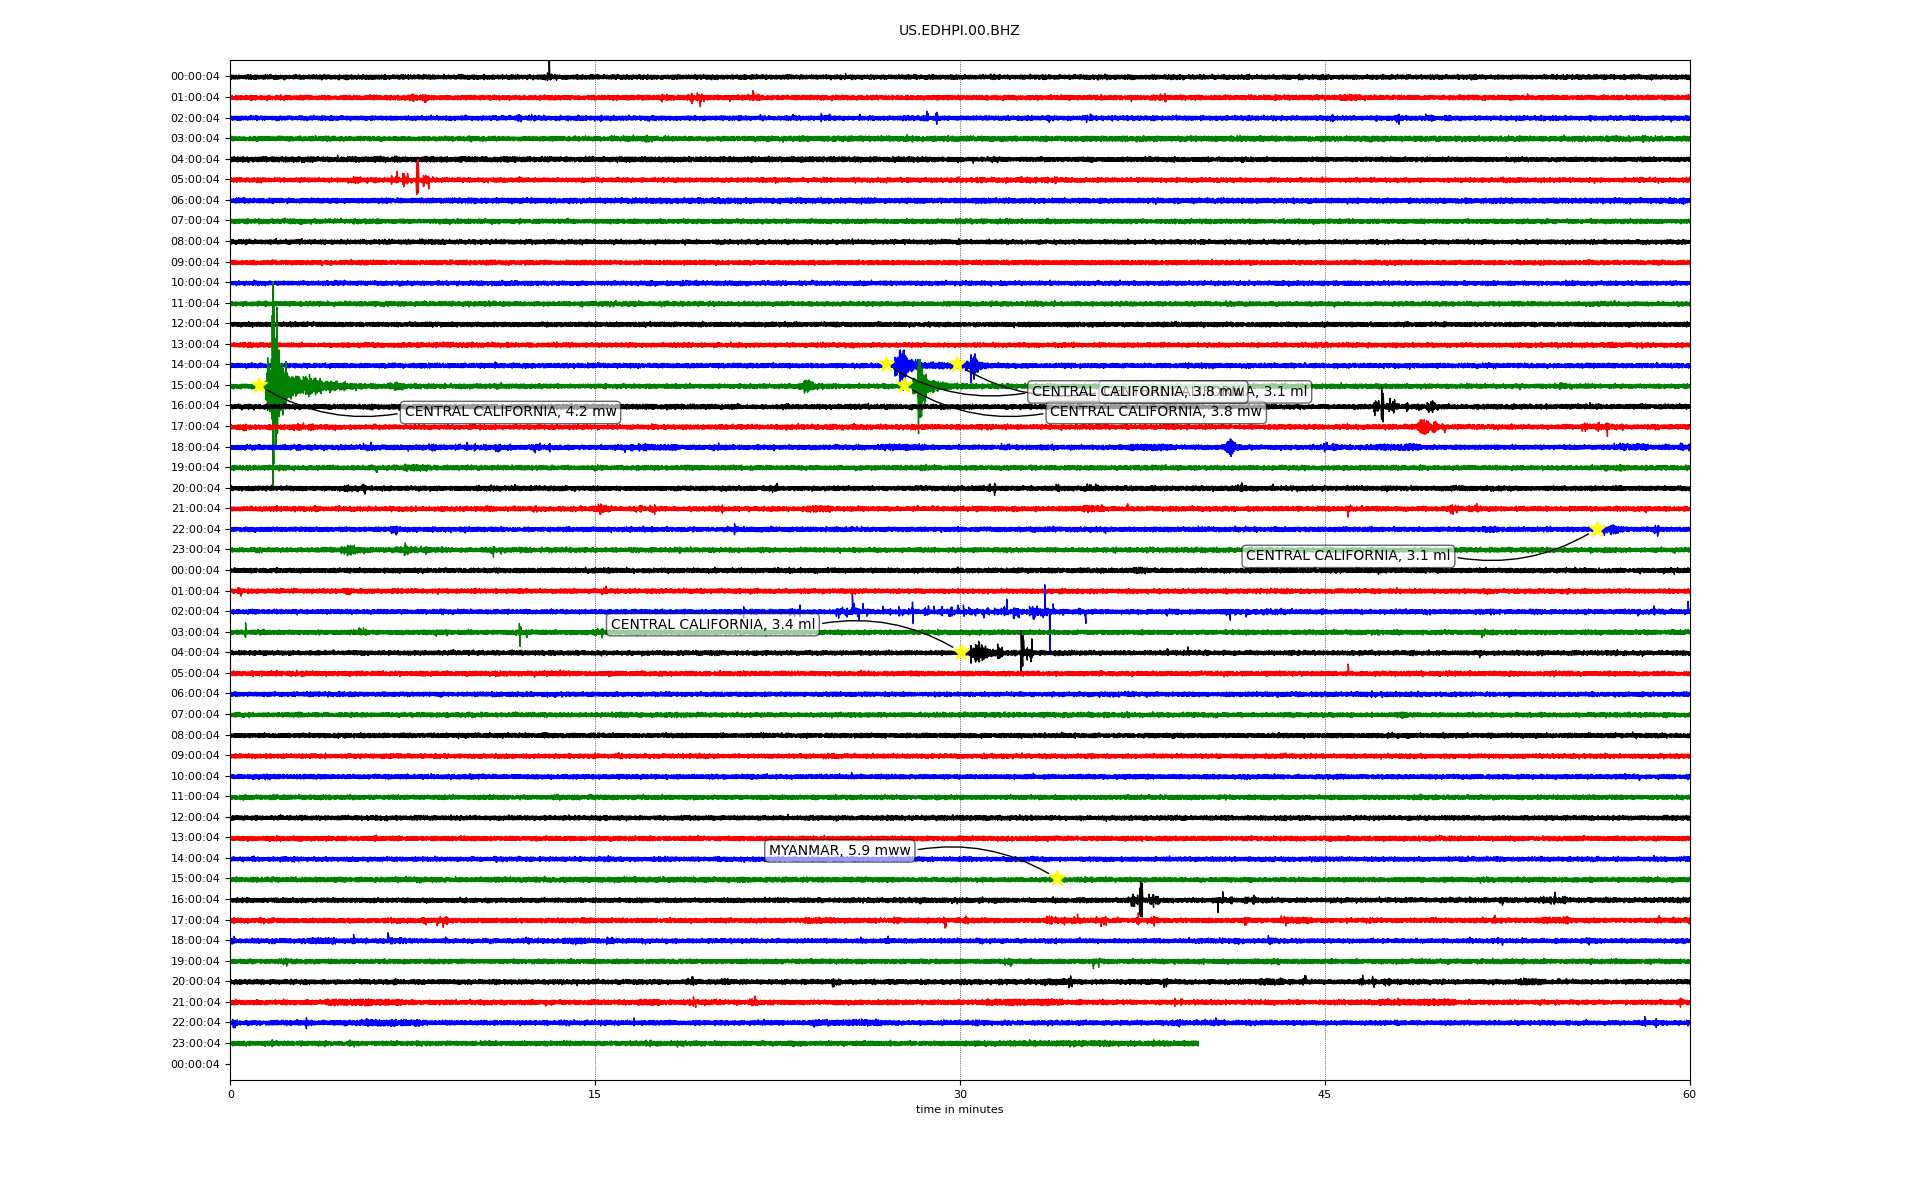Select the CENTRAL CALIFORNIA, 3.4 ml label
Viewport: 1920px width, 1200px height.
pos(712,625)
